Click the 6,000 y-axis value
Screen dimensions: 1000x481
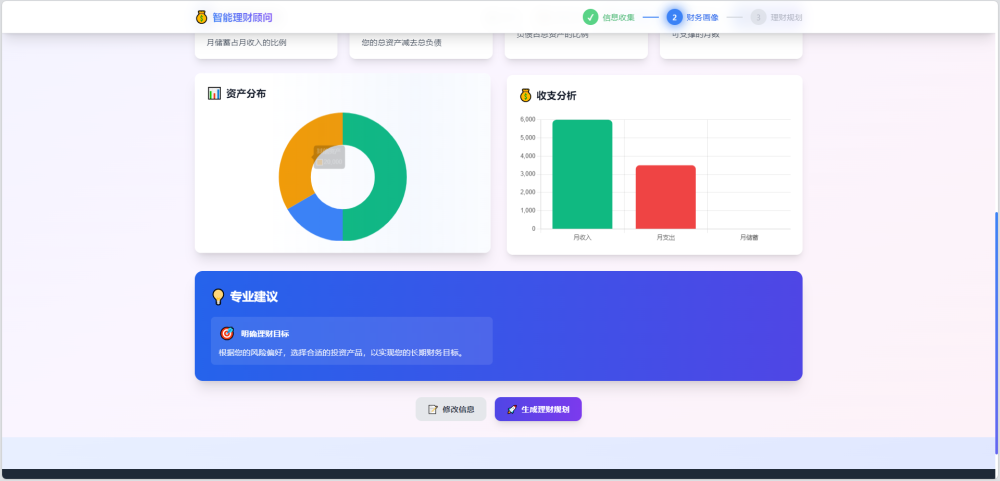(527, 119)
